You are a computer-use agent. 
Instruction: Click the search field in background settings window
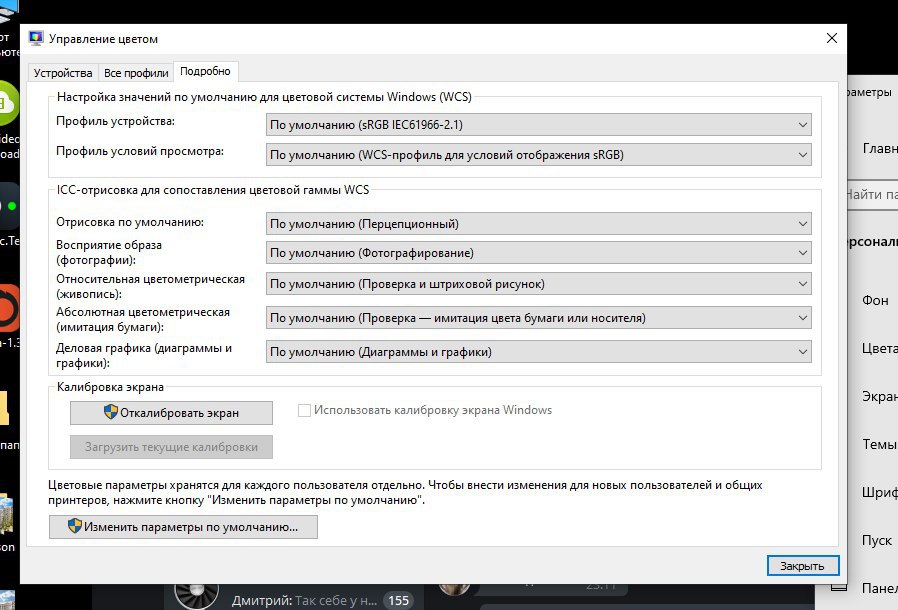(x=872, y=195)
